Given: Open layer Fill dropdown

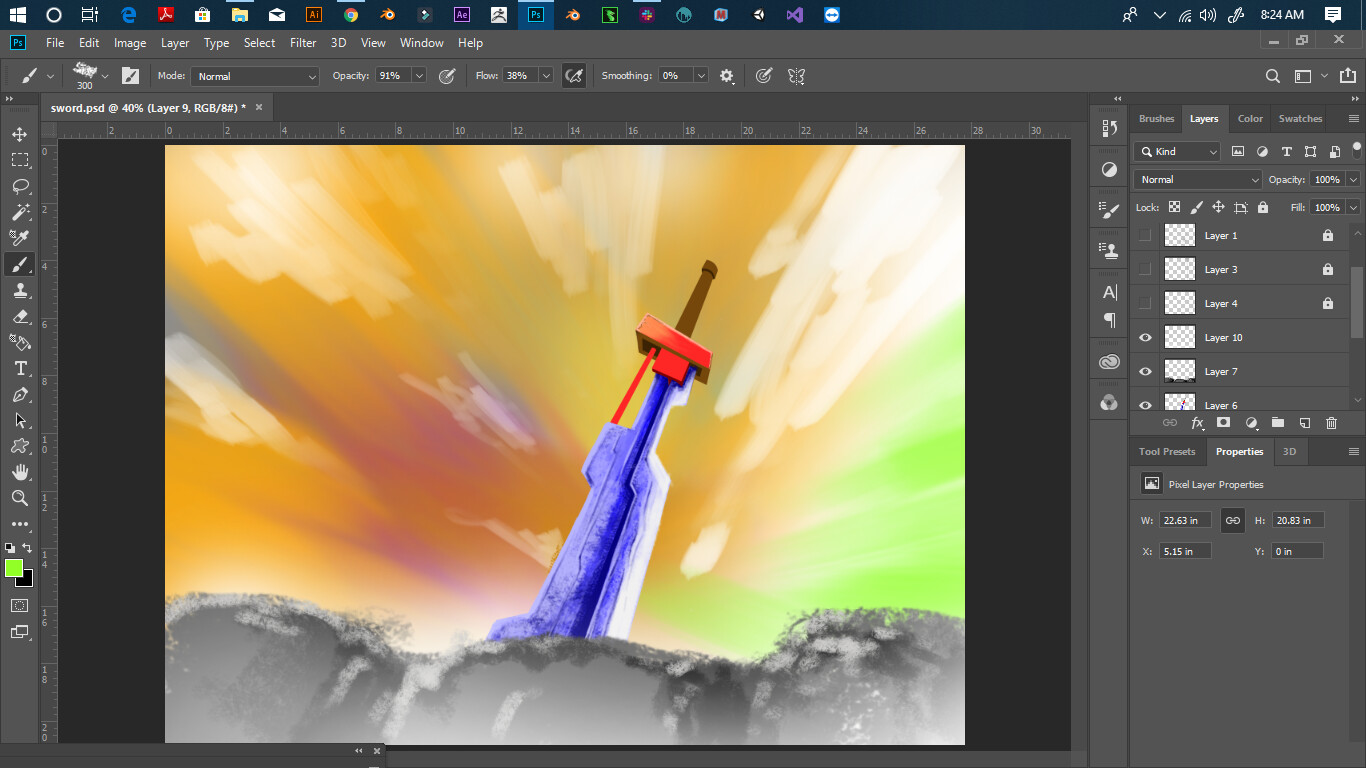Looking at the screenshot, I should pyautogui.click(x=1353, y=207).
